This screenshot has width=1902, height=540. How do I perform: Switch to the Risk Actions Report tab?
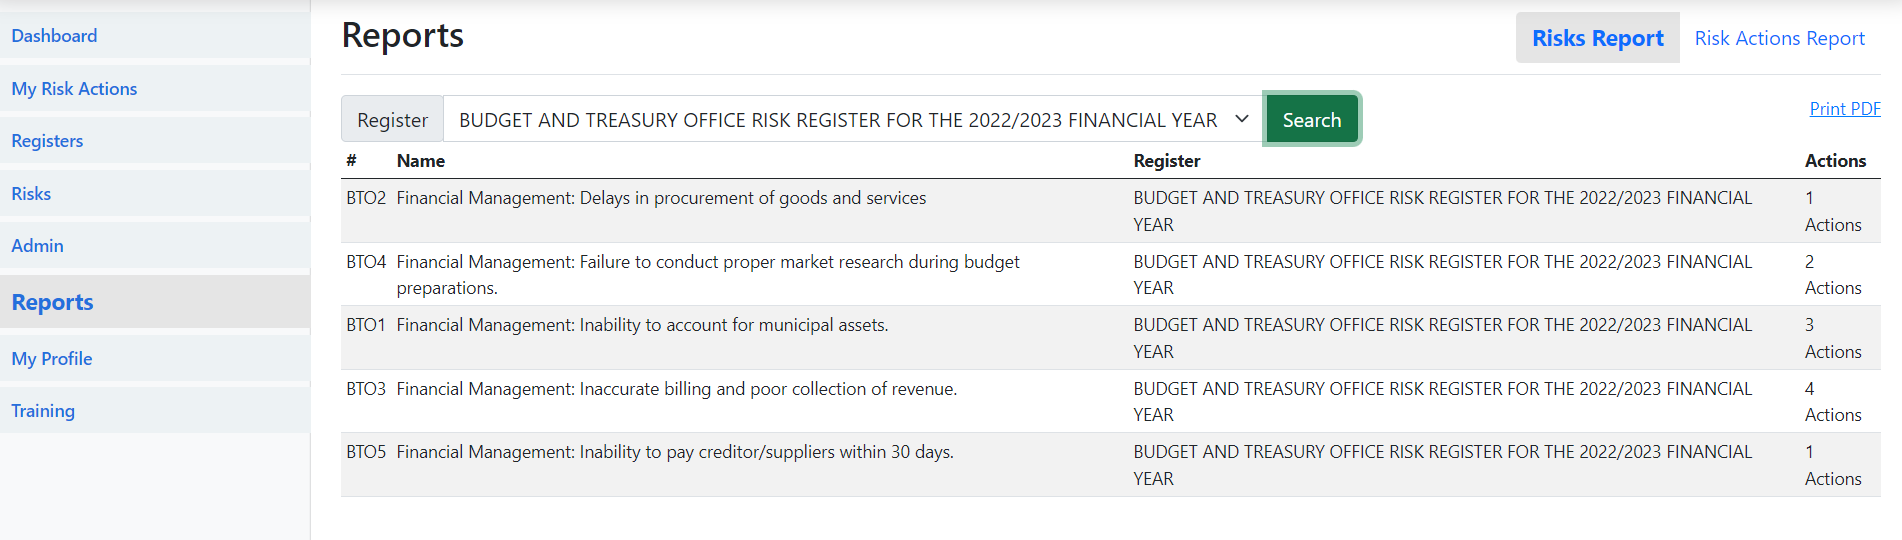(1779, 38)
